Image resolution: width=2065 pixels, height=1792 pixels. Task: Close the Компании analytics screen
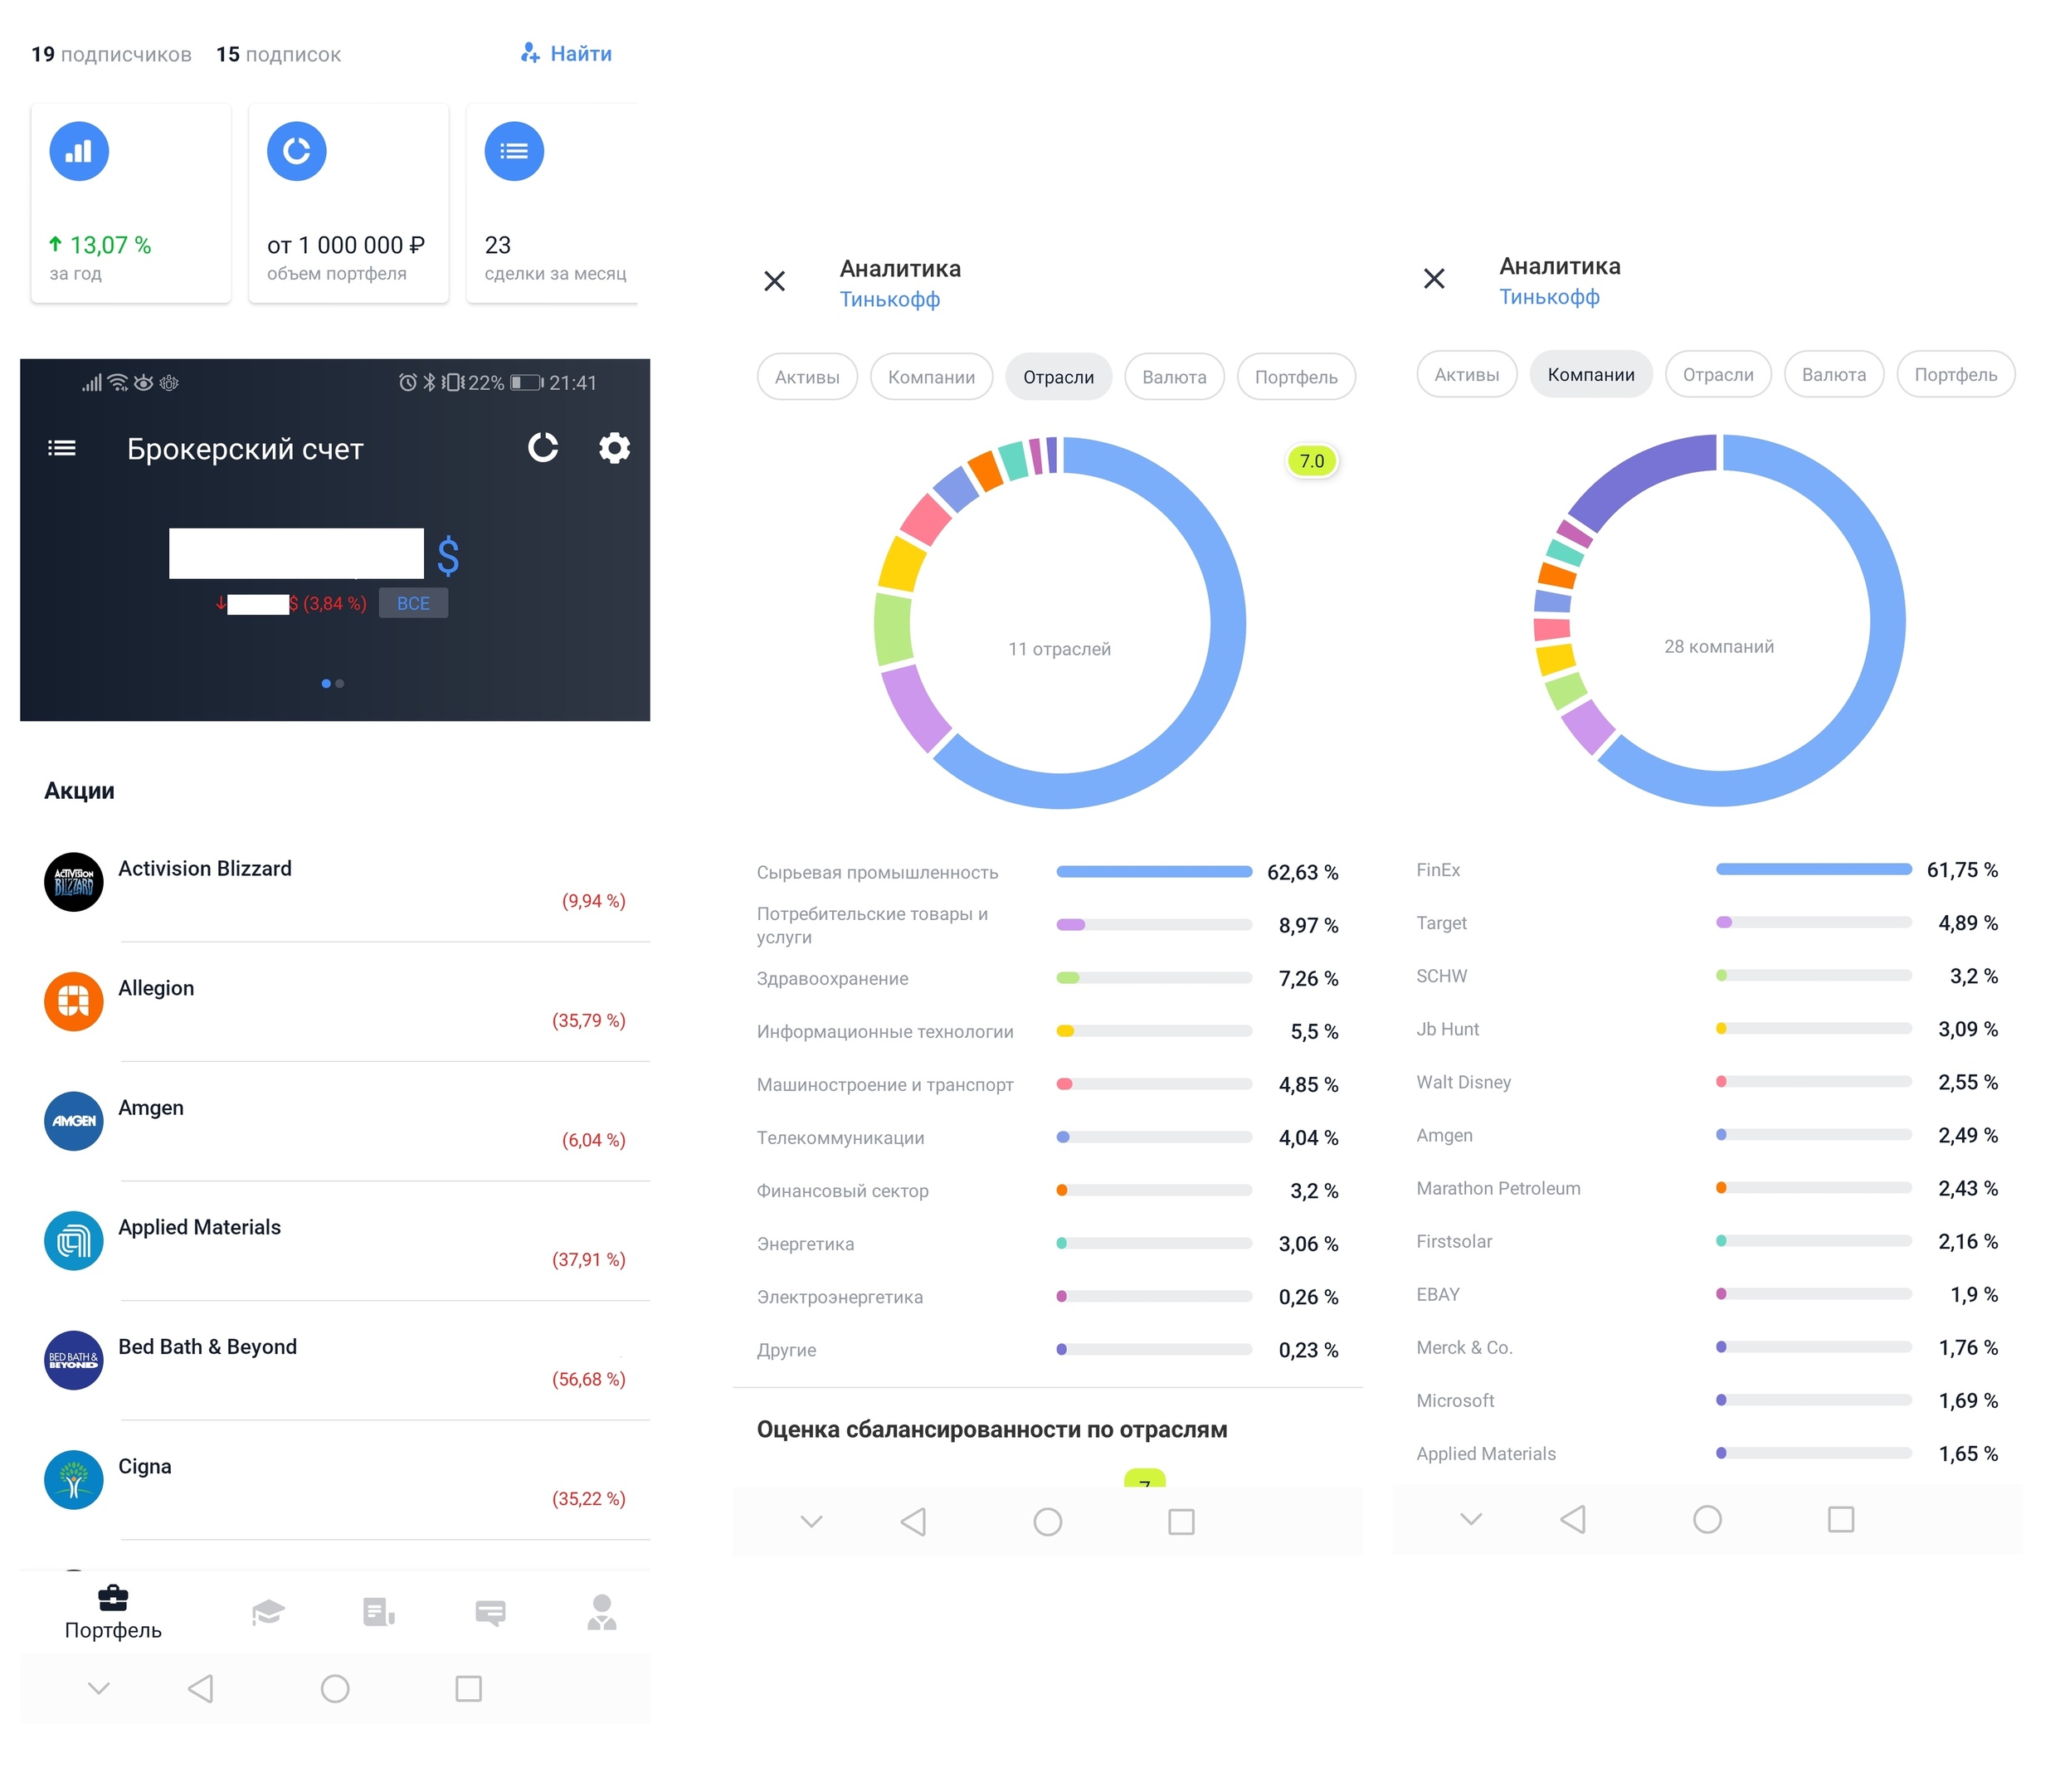click(x=1434, y=279)
